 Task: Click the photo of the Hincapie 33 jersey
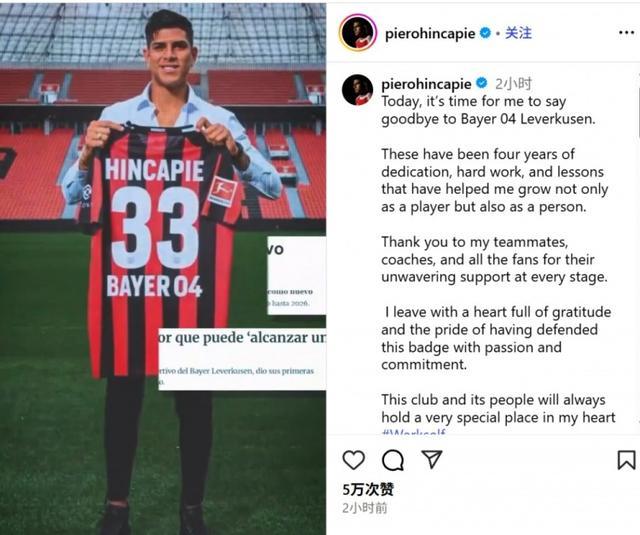click(163, 267)
